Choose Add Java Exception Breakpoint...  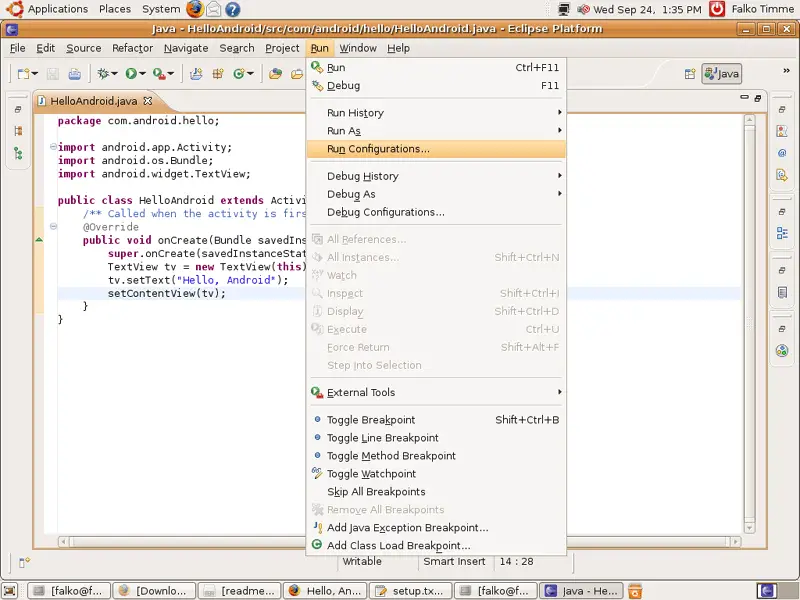click(436, 528)
